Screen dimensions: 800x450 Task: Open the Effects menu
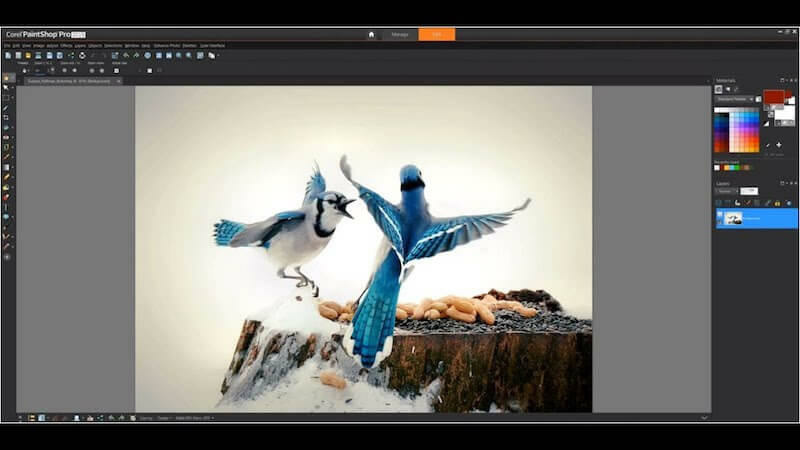pos(67,45)
